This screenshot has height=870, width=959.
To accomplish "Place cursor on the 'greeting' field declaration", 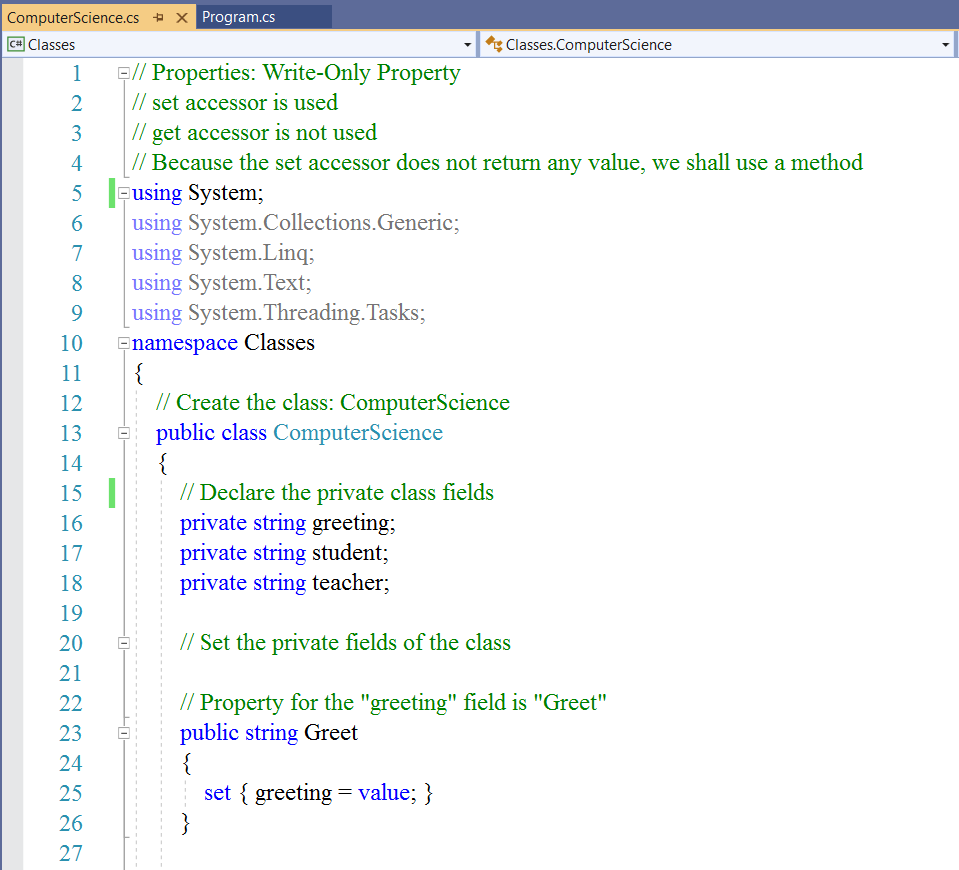I will click(353, 523).
